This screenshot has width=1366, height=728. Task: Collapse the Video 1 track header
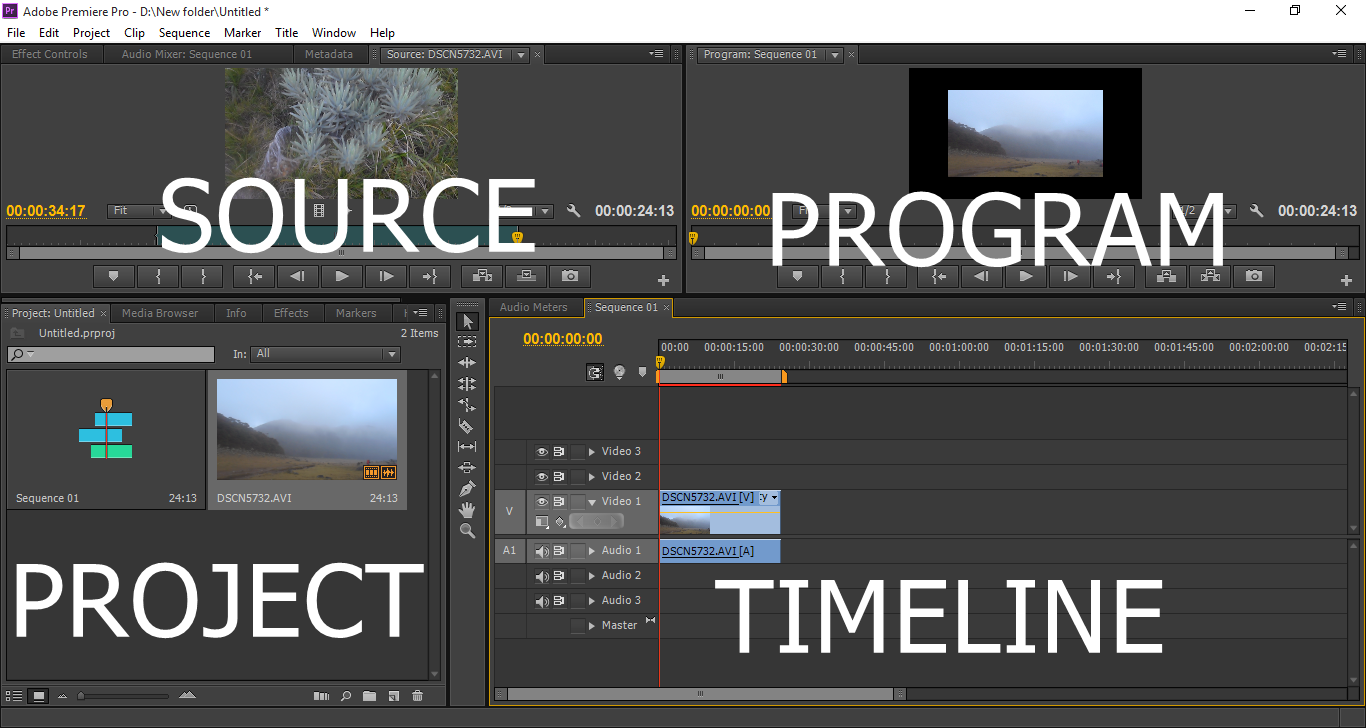[592, 501]
